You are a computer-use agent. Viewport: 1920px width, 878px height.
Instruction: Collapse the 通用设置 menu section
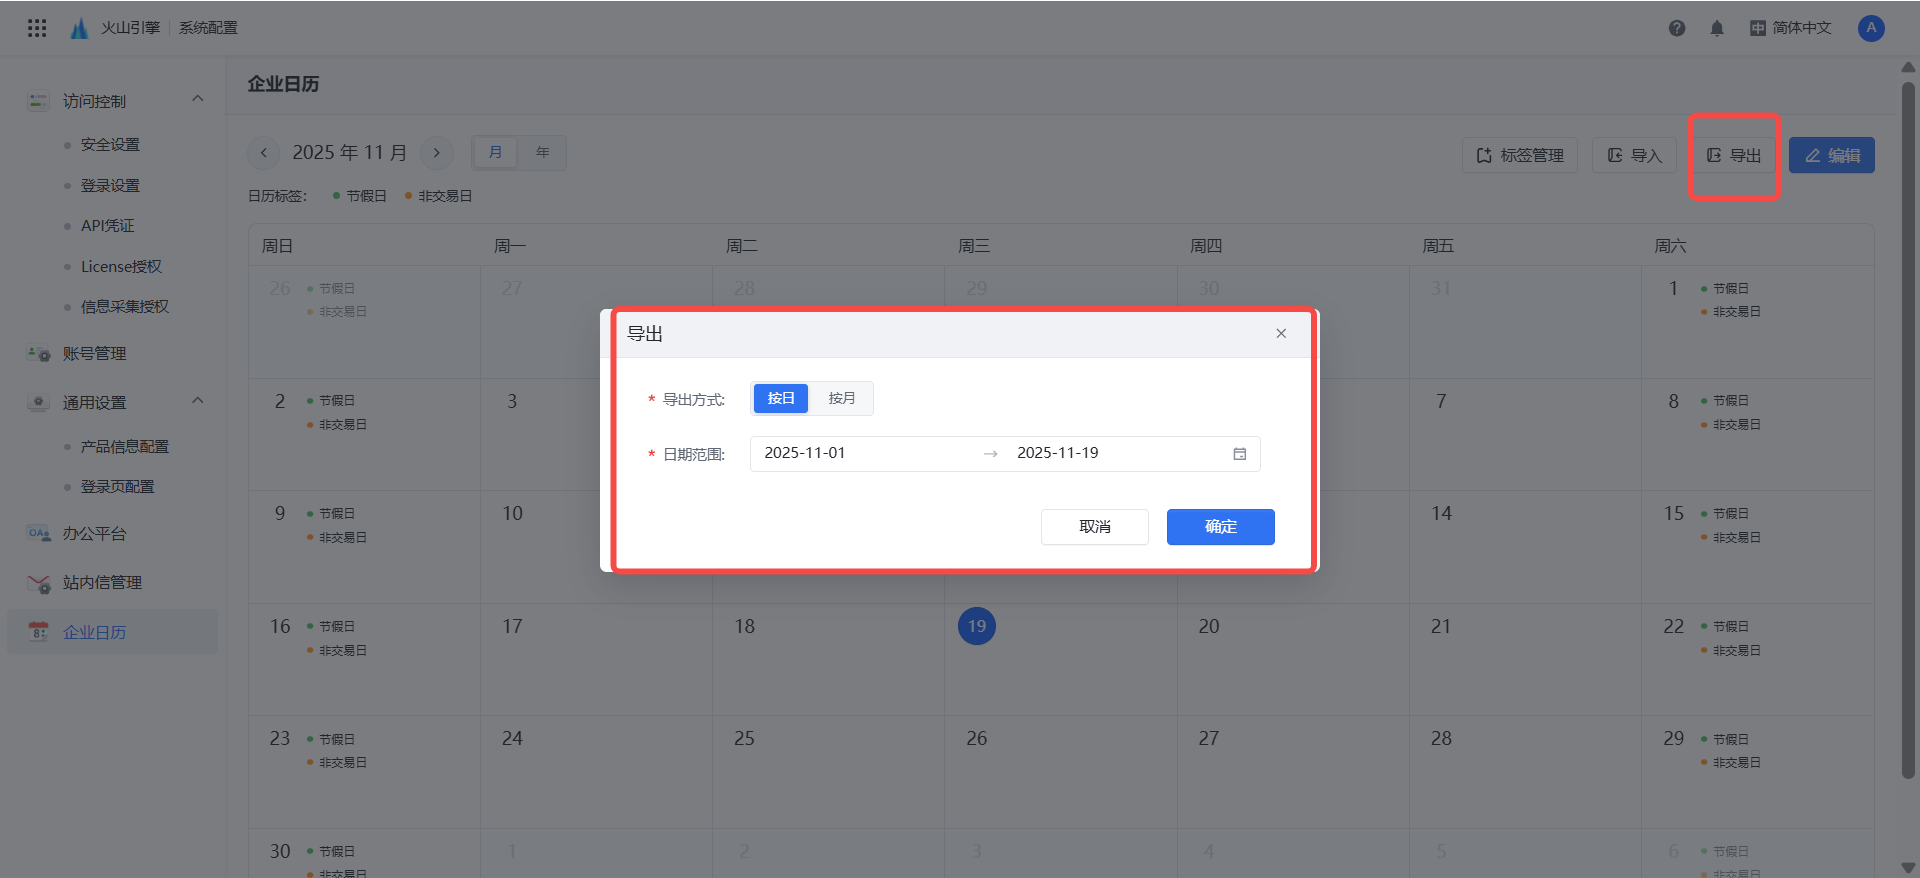pos(198,401)
